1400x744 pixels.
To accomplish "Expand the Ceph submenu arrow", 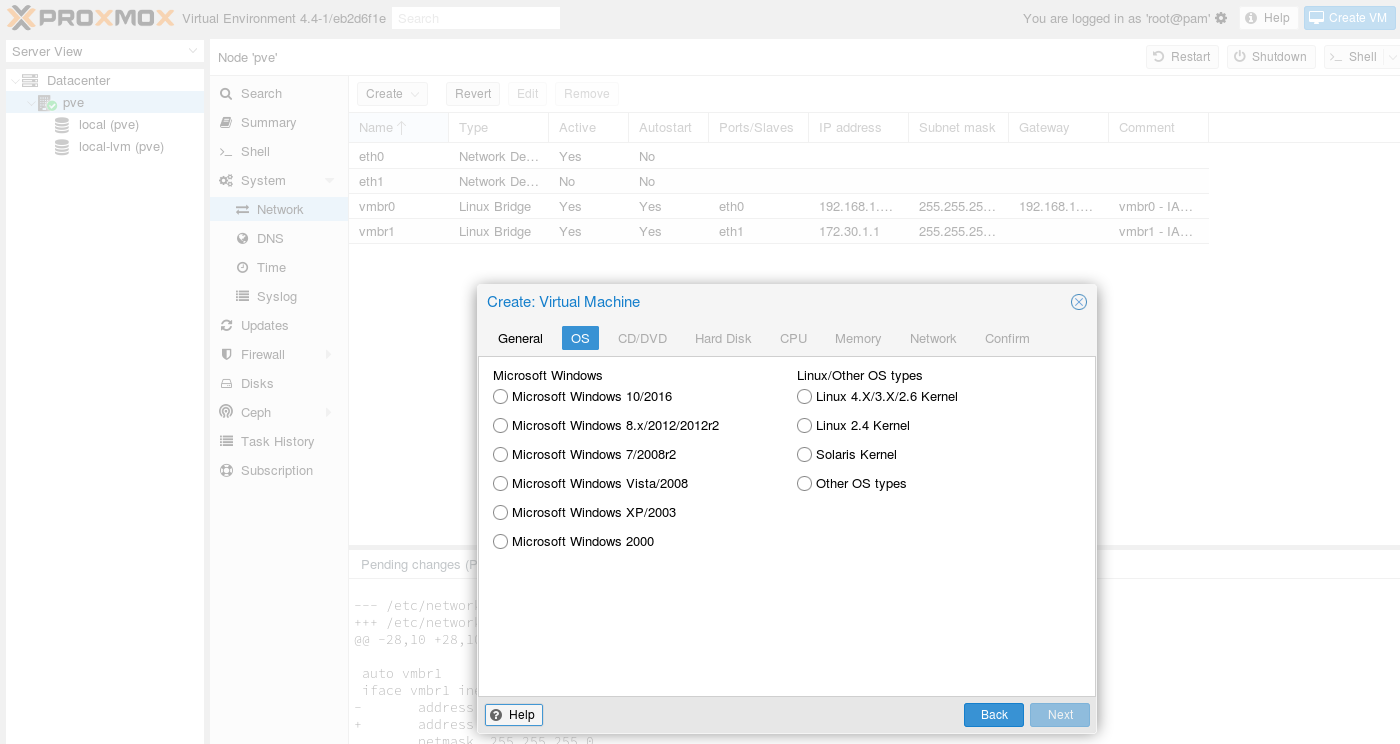I will [329, 413].
